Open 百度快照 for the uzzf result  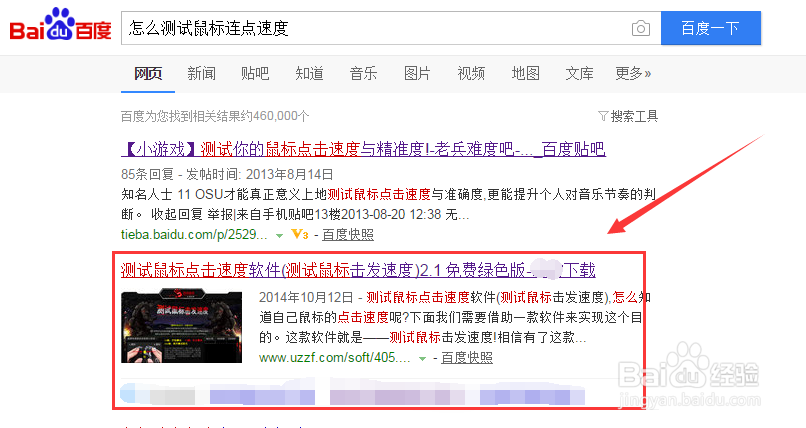click(x=467, y=358)
